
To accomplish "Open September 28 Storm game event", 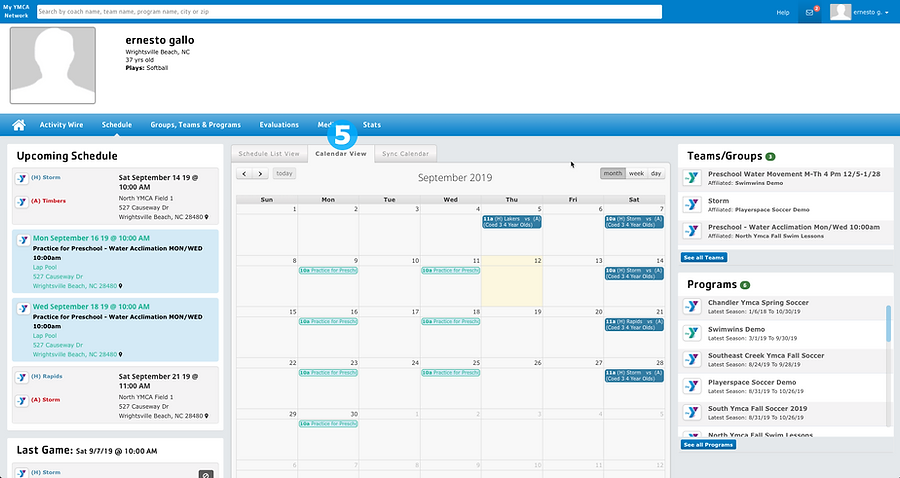I will (x=634, y=376).
